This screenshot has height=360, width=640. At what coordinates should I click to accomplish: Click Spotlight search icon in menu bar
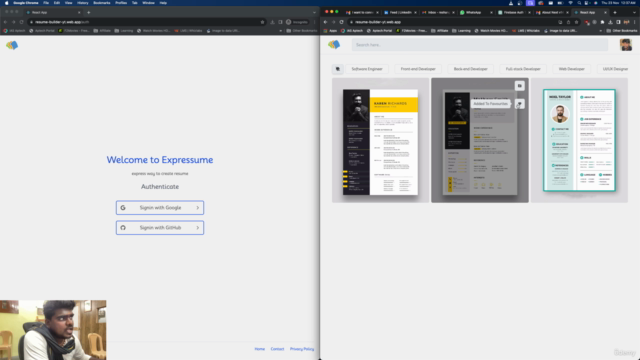(579, 3)
